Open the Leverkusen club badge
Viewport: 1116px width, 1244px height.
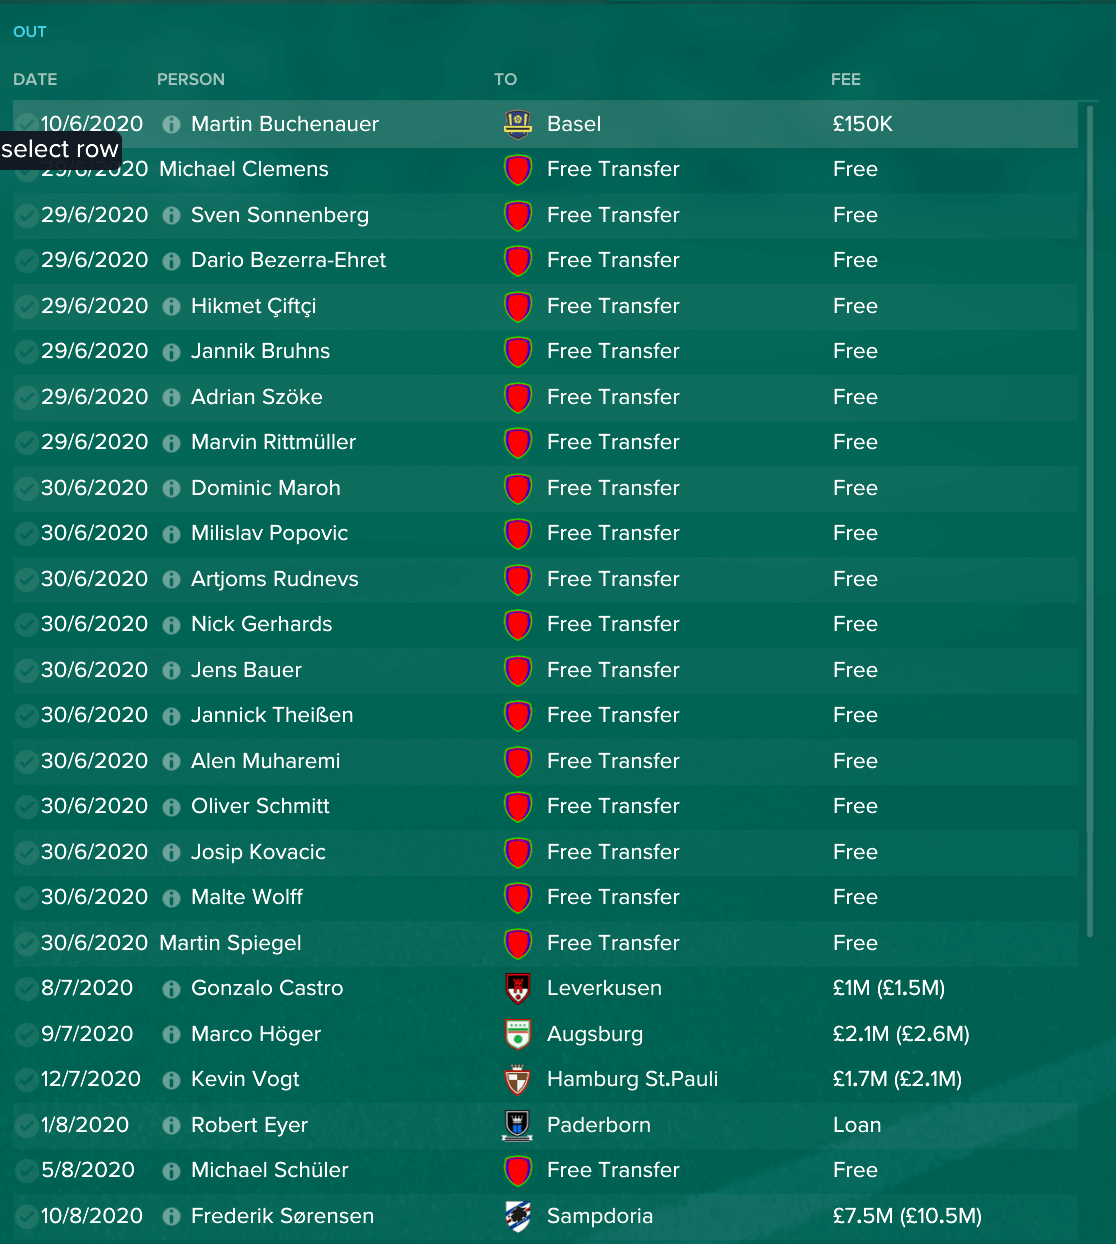click(517, 988)
